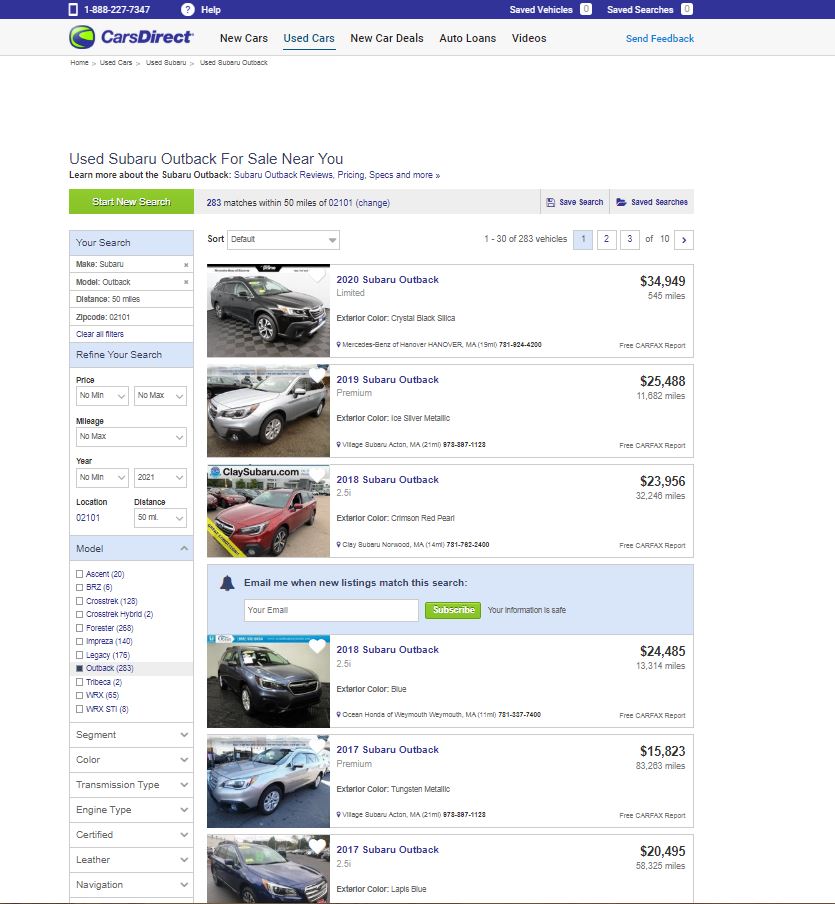This screenshot has height=904, width=835.
Task: Favorite the 2017 Outback 2.5i heart
Action: (x=317, y=846)
